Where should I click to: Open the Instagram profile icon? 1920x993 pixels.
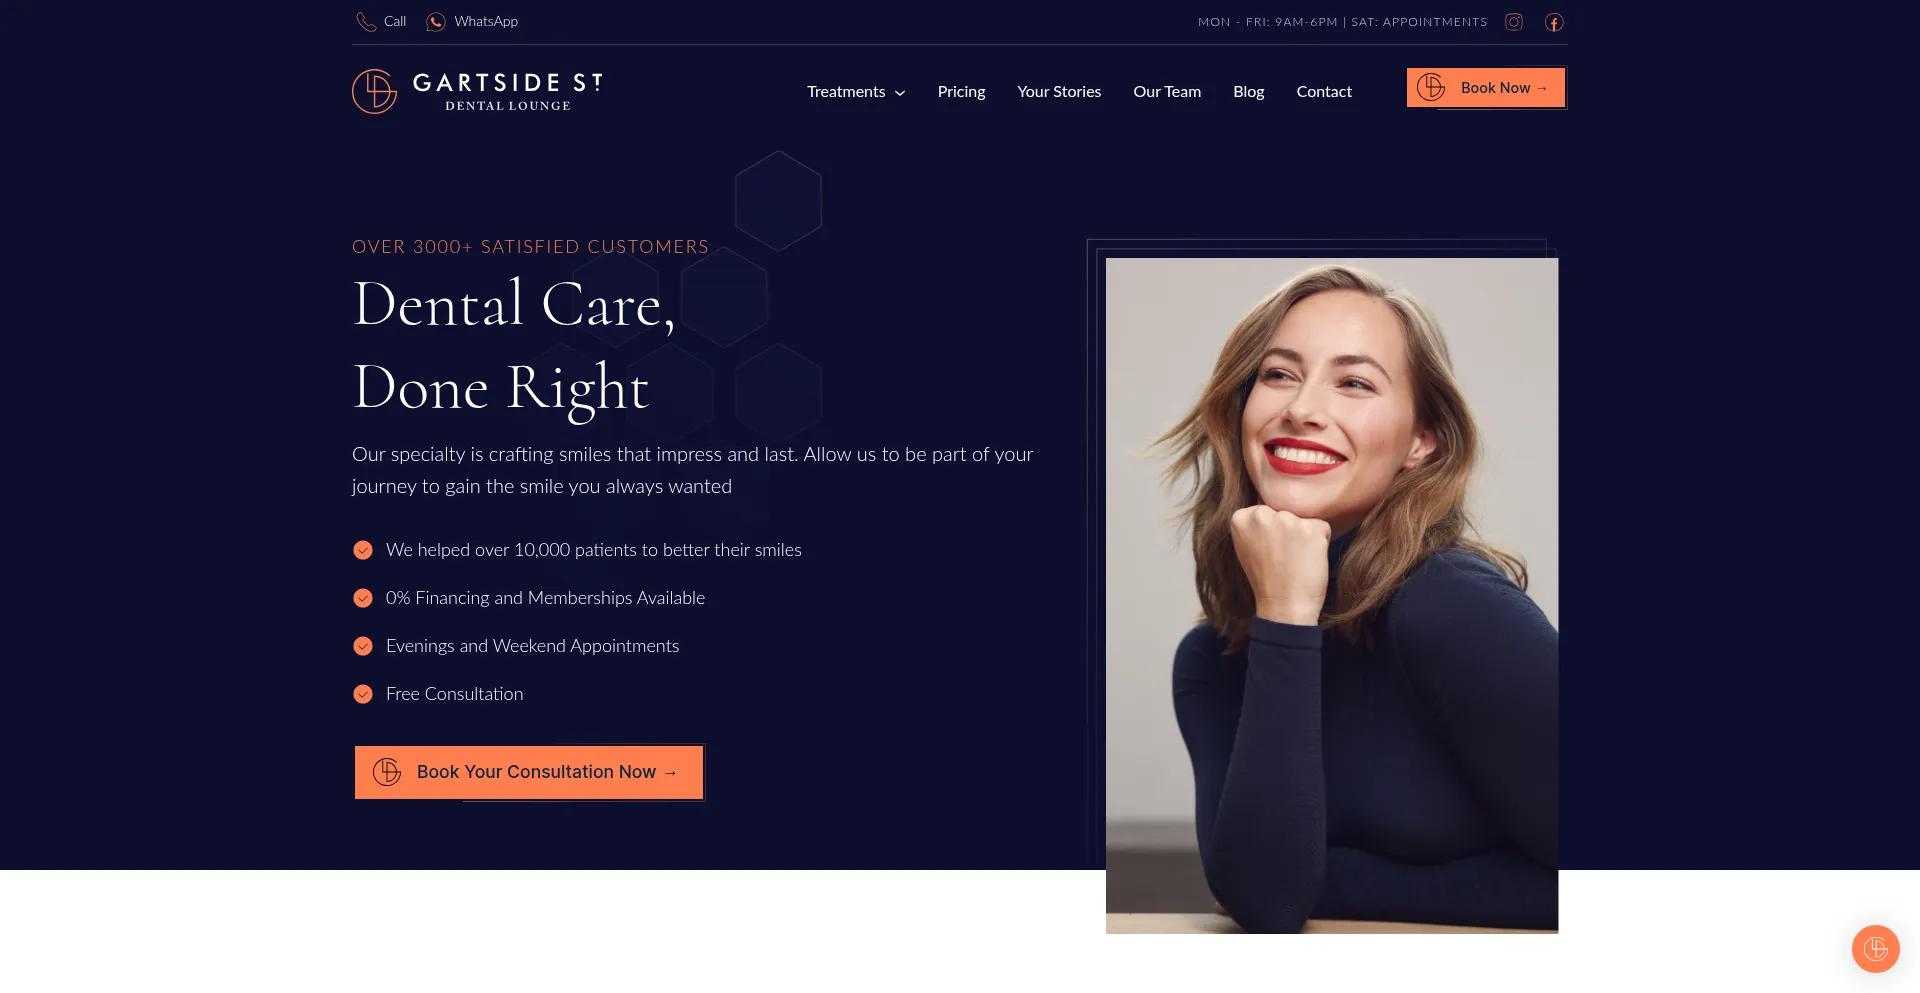point(1514,22)
